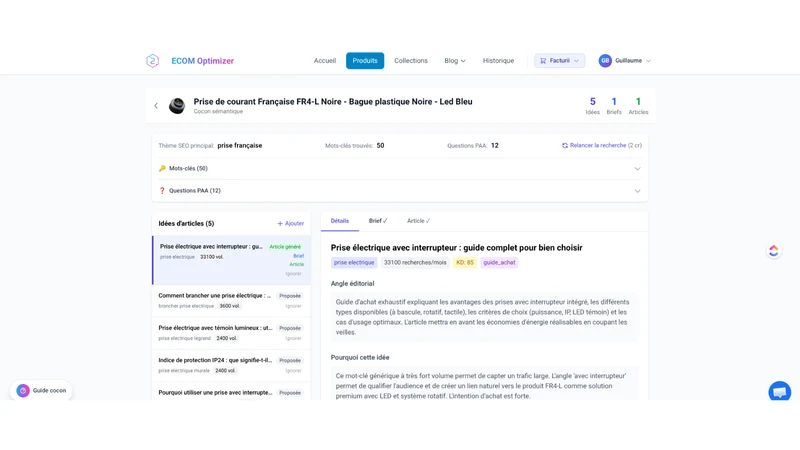800x450 pixels.
Task: Click the 'Pourquoi cette idée' heading
Action: click(360, 358)
